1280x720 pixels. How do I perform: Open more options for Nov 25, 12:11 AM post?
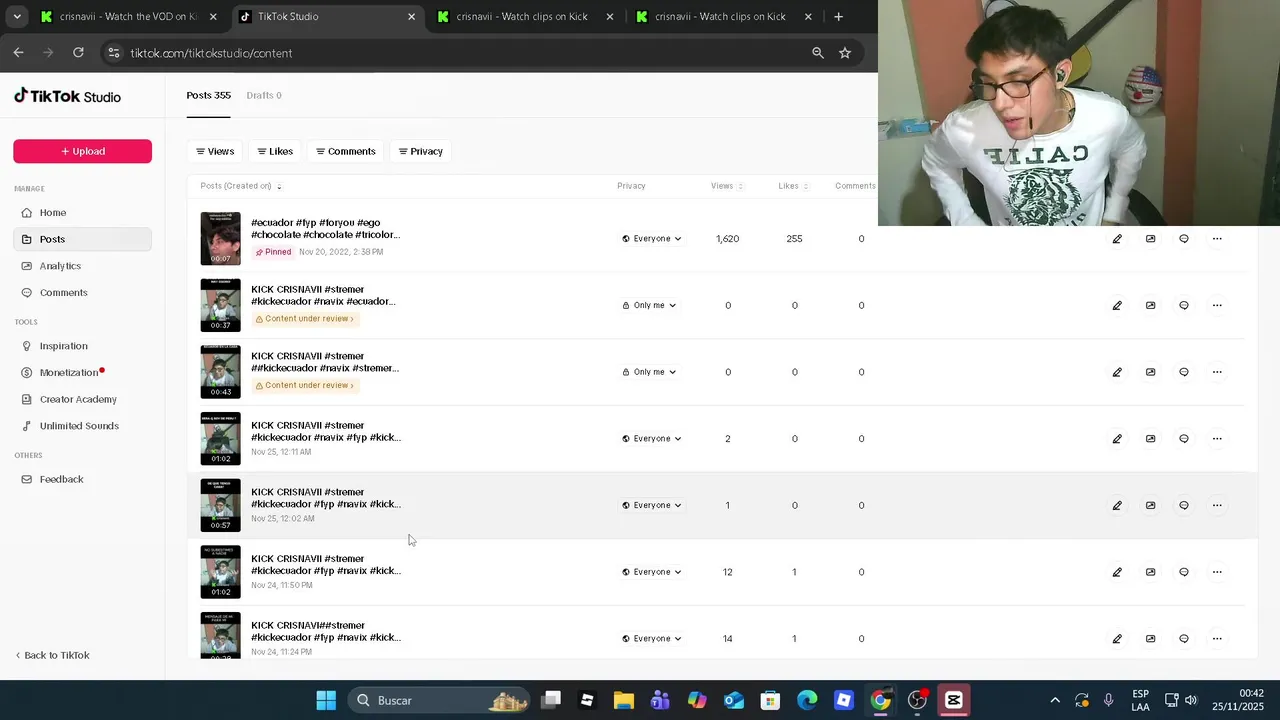1217,439
